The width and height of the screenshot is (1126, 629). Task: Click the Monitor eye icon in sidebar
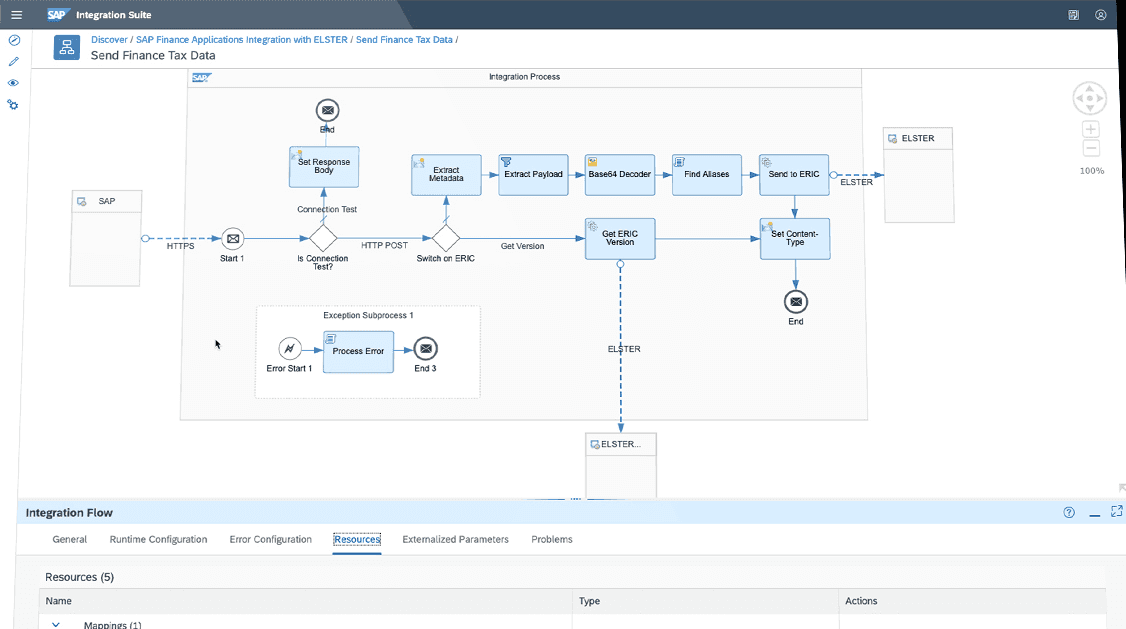[14, 83]
